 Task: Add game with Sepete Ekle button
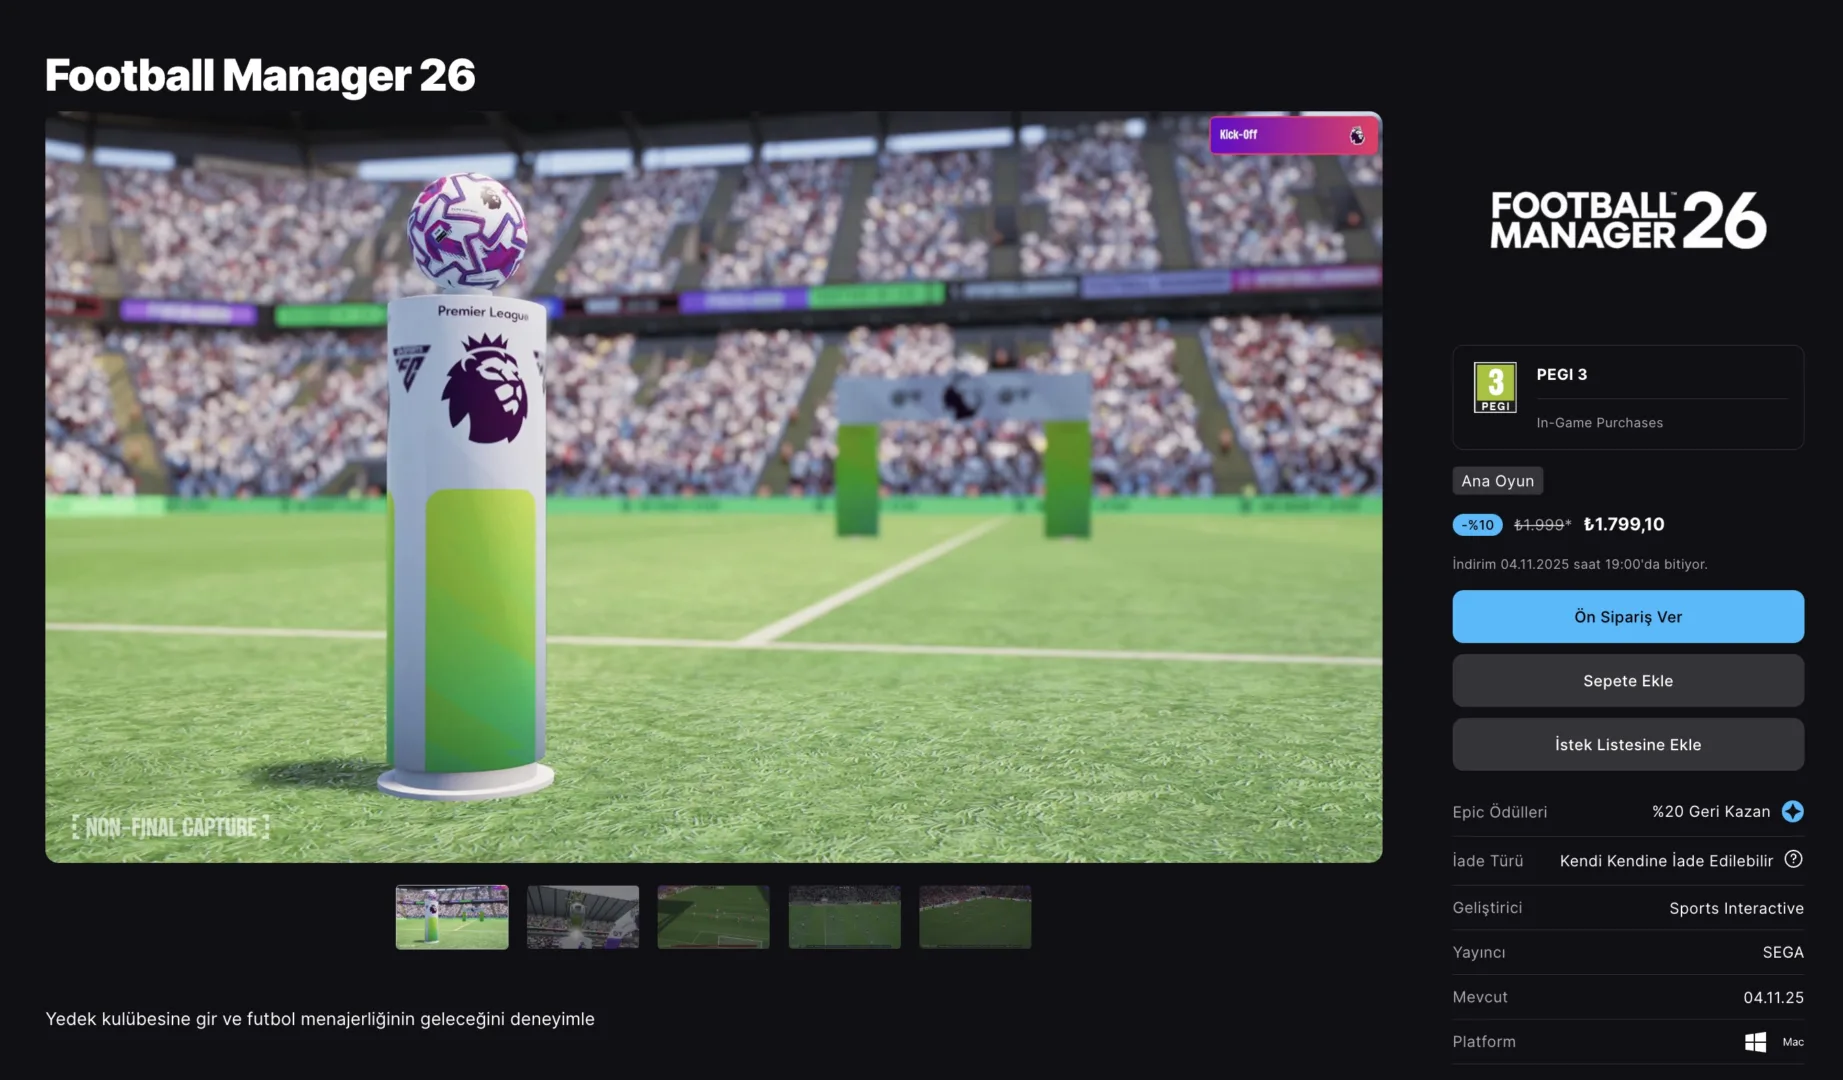click(1628, 680)
